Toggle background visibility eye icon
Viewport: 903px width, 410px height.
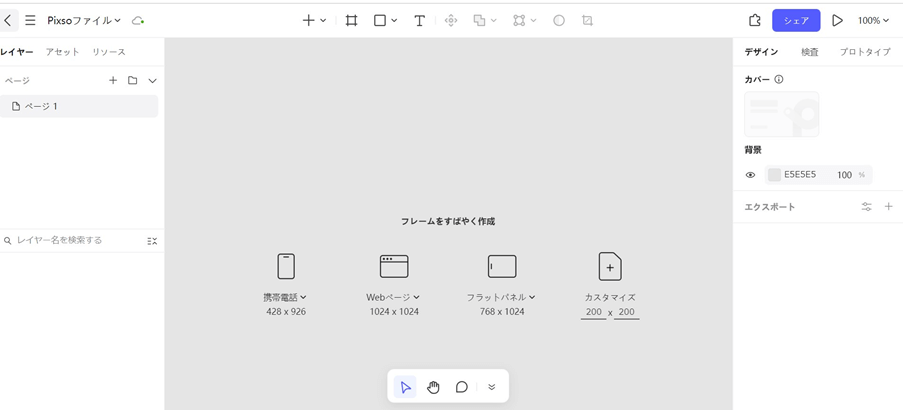pyautogui.click(x=750, y=175)
